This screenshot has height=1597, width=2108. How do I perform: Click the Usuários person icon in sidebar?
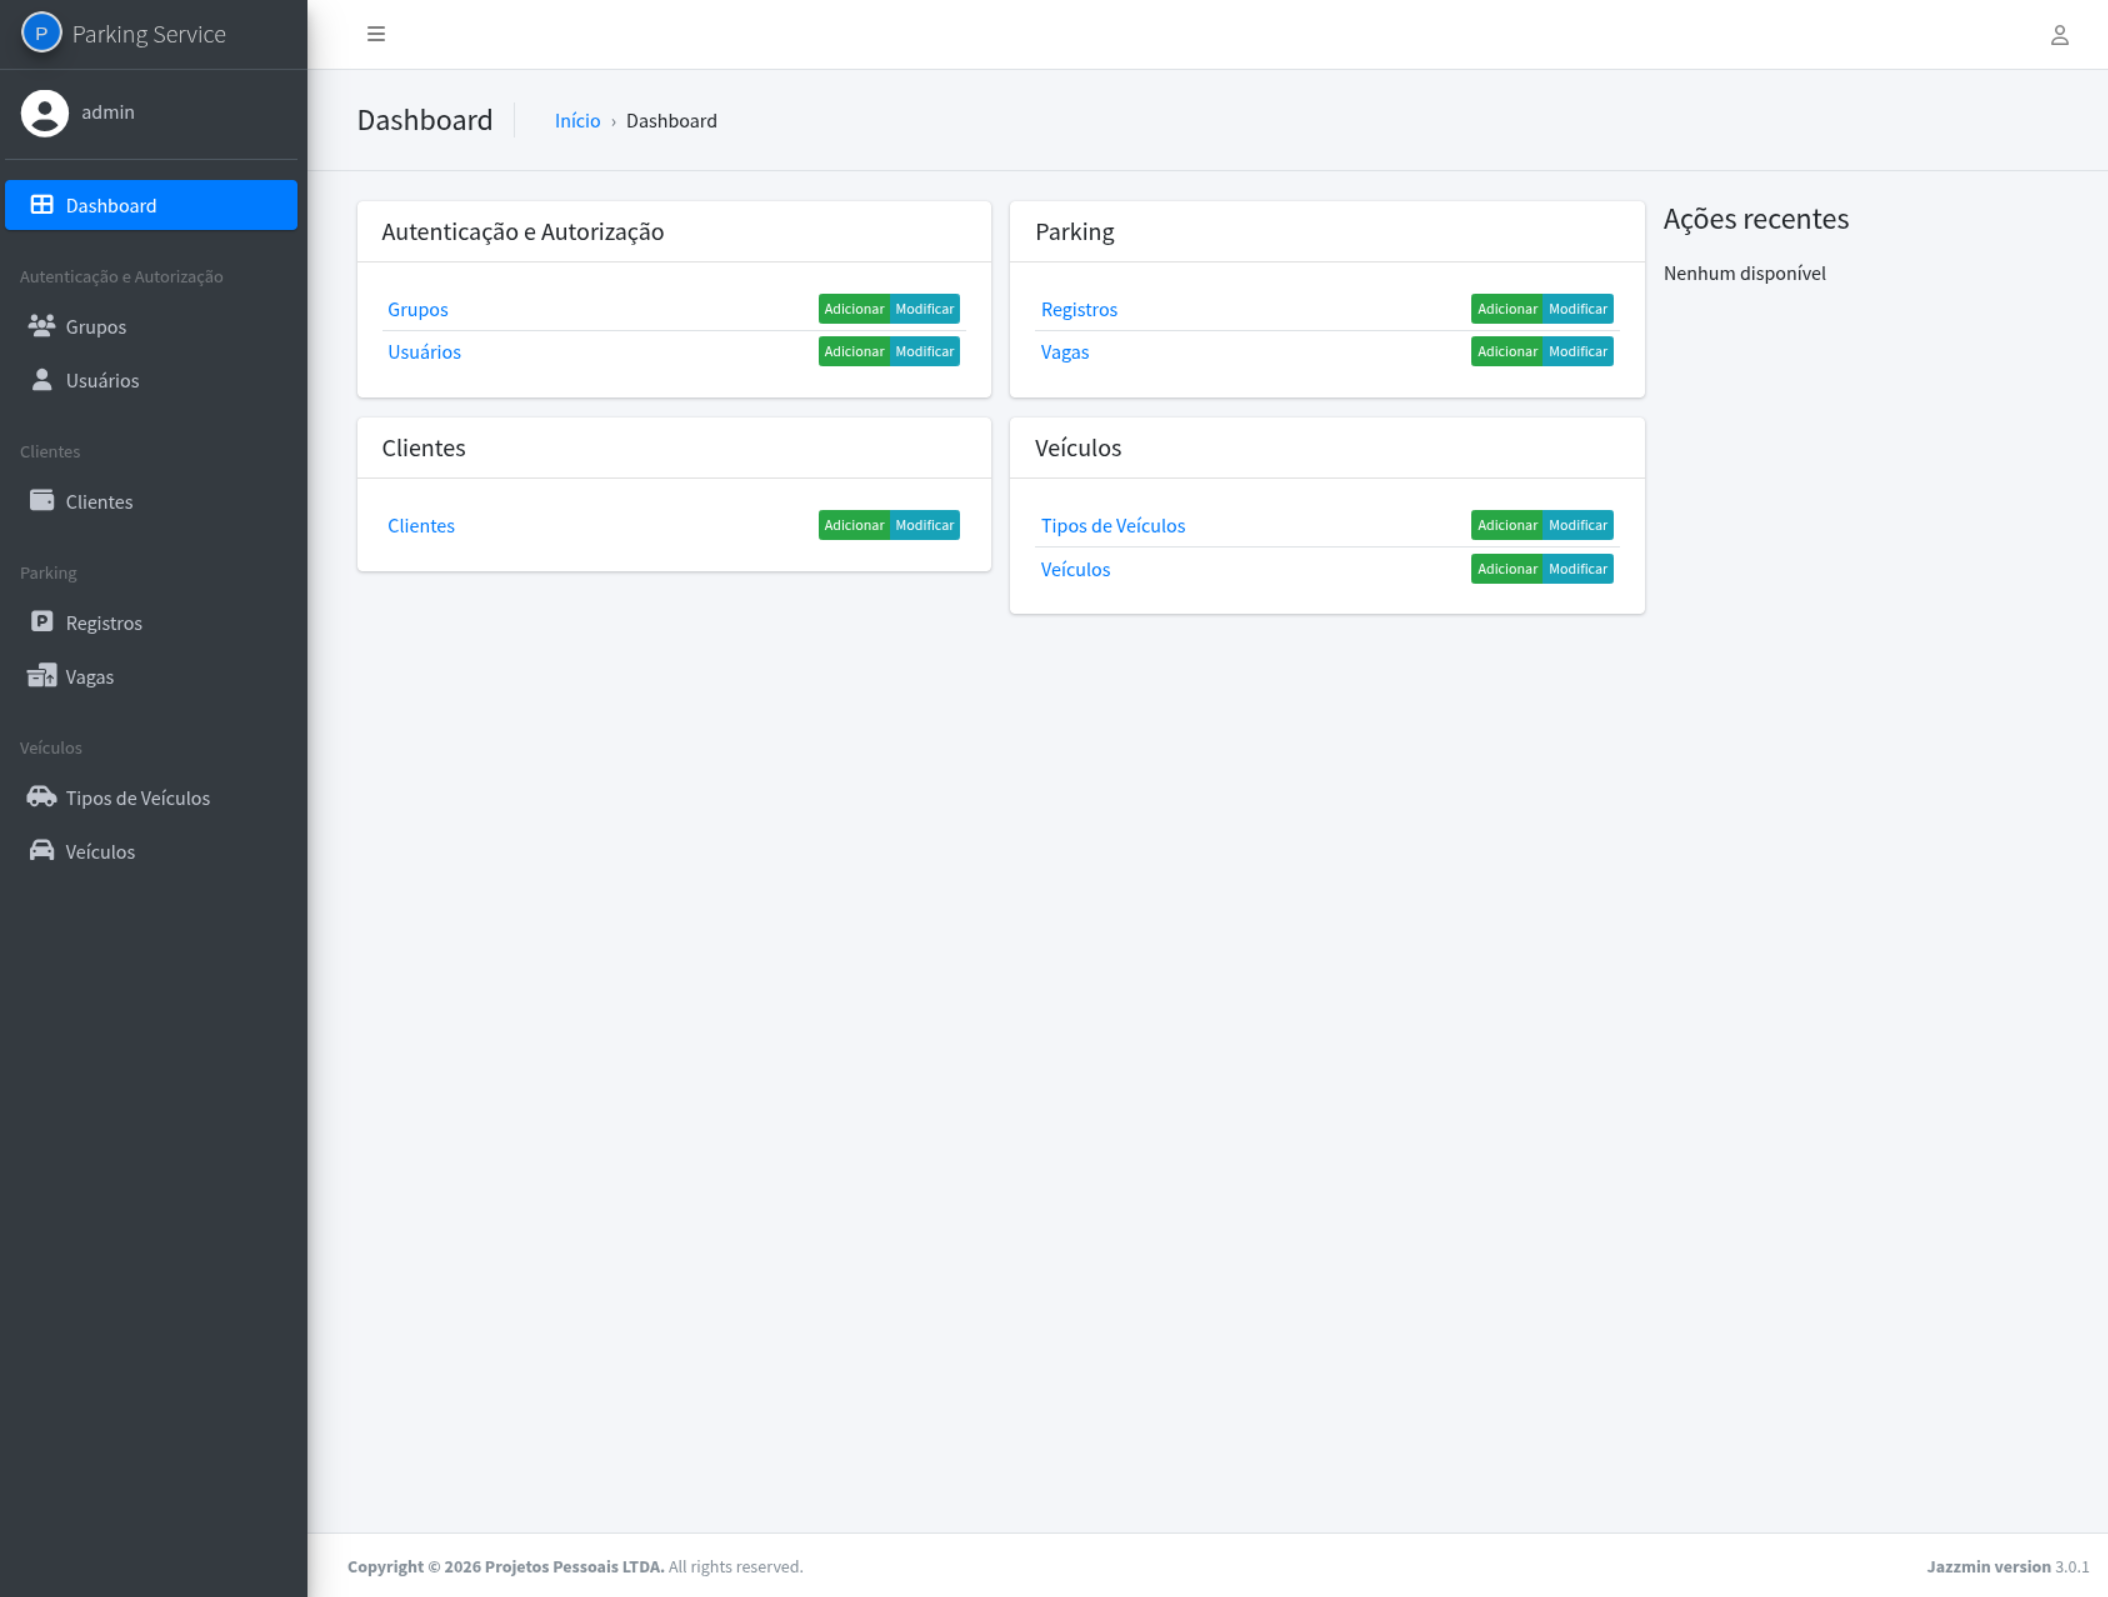point(41,379)
